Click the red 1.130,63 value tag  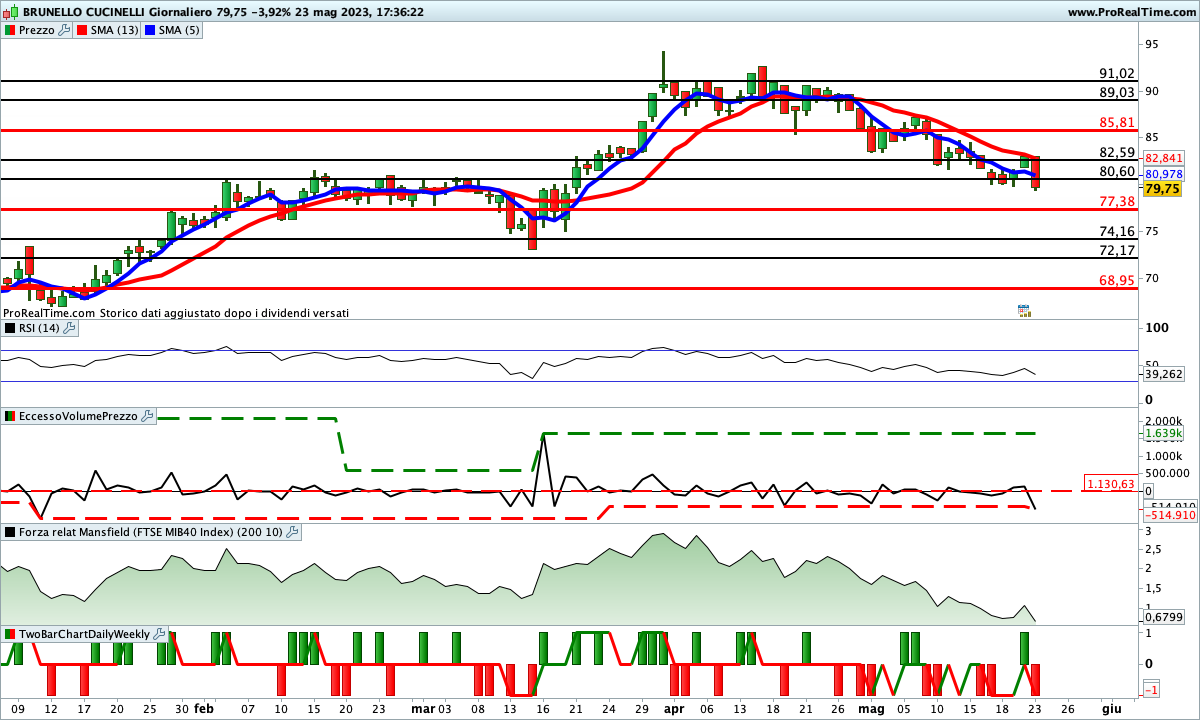(x=1110, y=484)
